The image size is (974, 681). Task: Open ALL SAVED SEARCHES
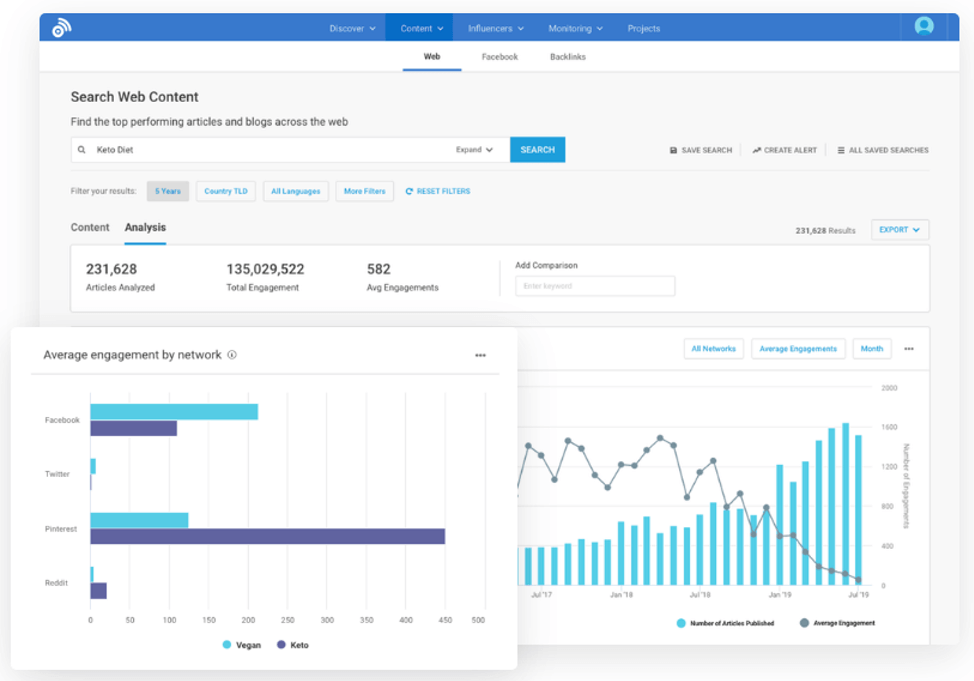coord(889,150)
